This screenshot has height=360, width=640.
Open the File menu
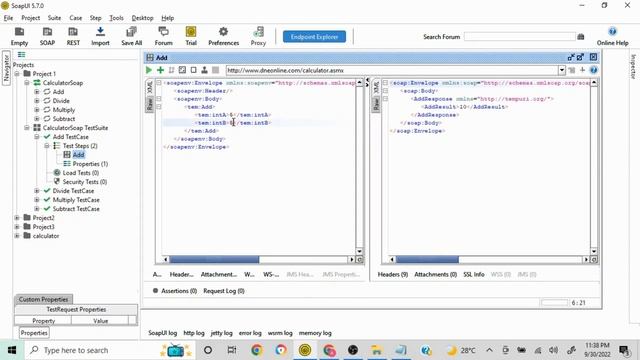pos(8,18)
